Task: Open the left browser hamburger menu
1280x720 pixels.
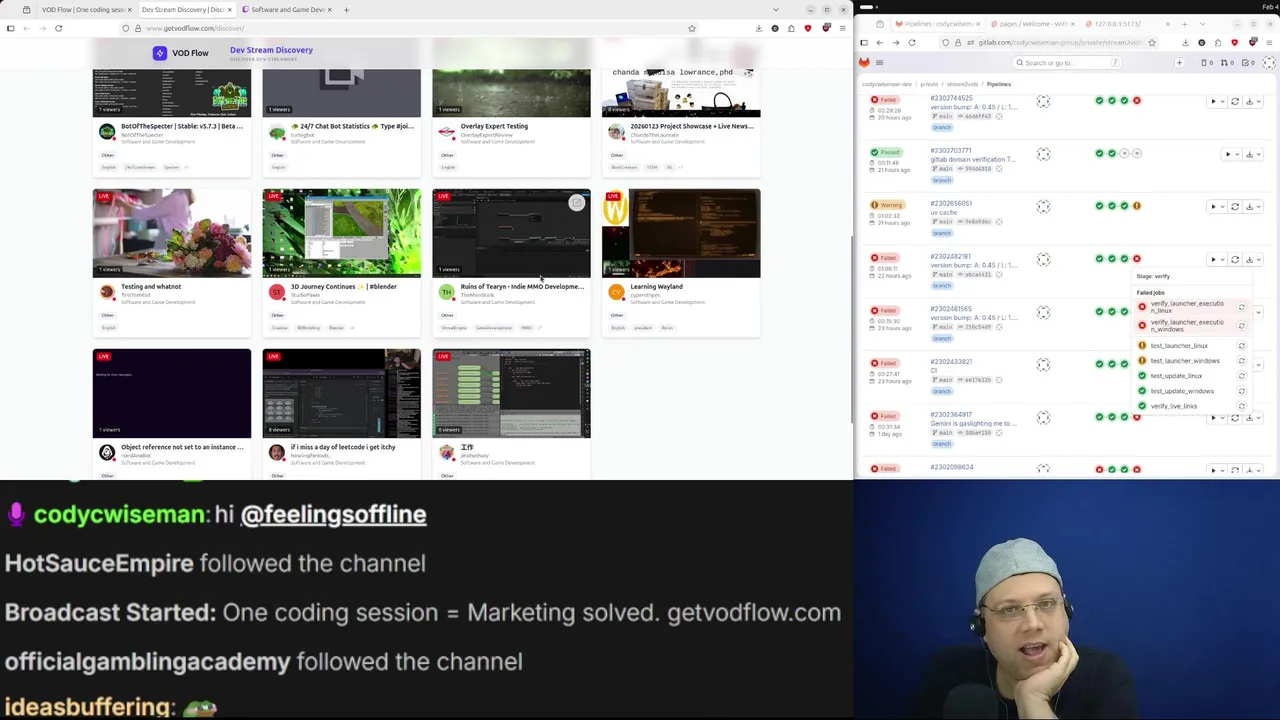Action: point(843,28)
